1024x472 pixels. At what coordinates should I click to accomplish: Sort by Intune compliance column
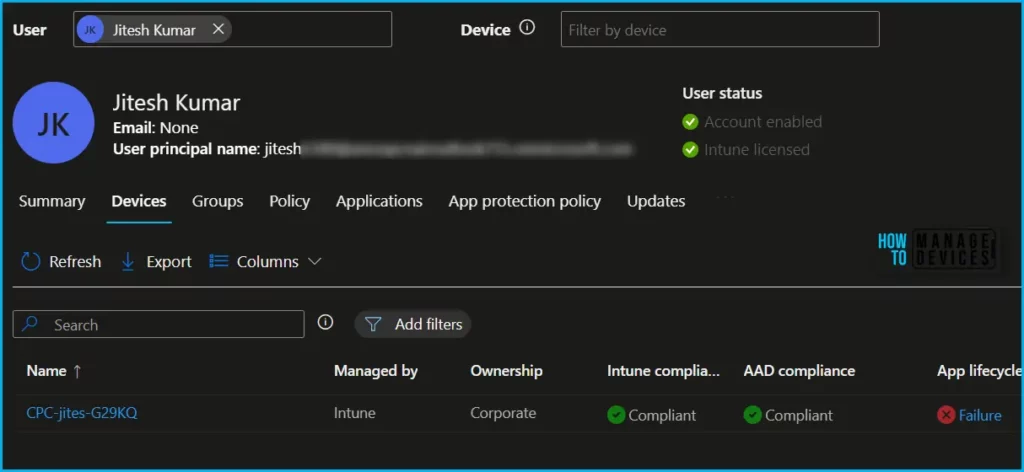point(664,371)
